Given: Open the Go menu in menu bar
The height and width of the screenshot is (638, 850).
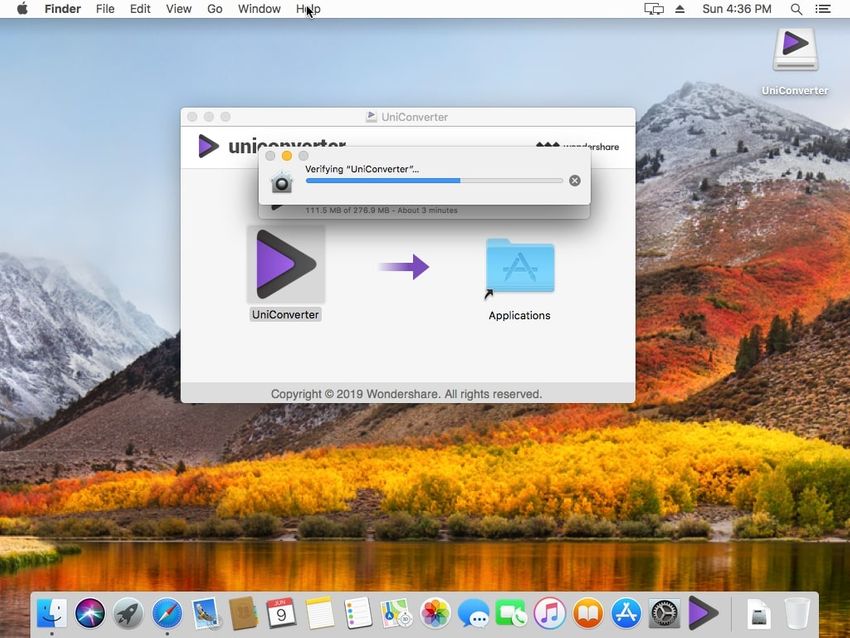Looking at the screenshot, I should [x=214, y=9].
